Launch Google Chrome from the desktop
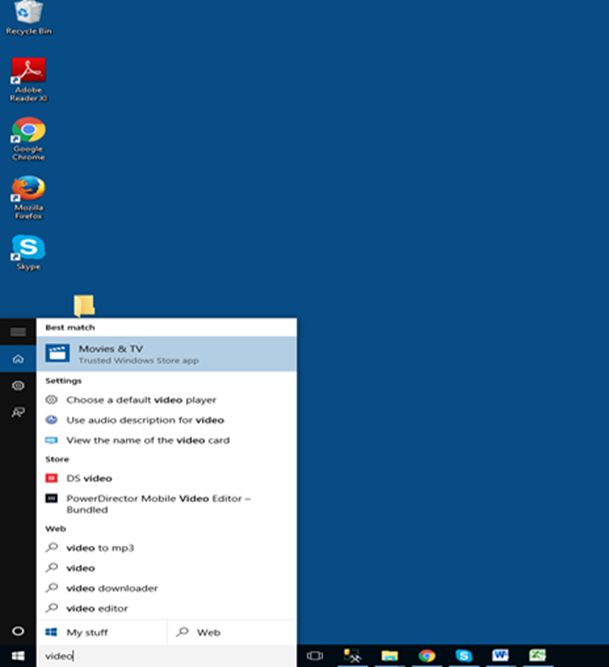This screenshot has width=609, height=667. click(x=28, y=139)
